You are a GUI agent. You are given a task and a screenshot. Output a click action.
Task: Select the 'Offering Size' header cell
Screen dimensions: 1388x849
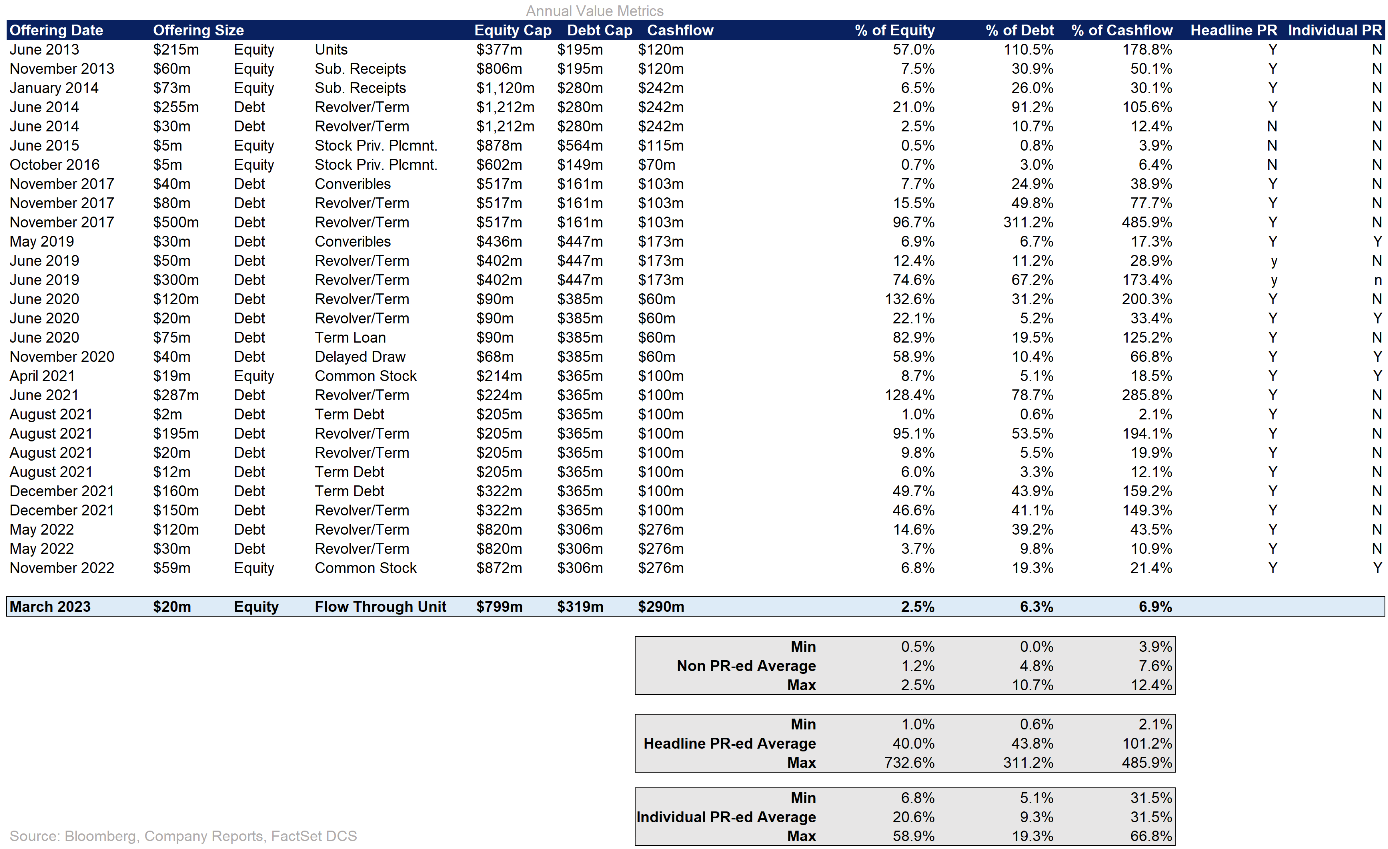coord(198,30)
